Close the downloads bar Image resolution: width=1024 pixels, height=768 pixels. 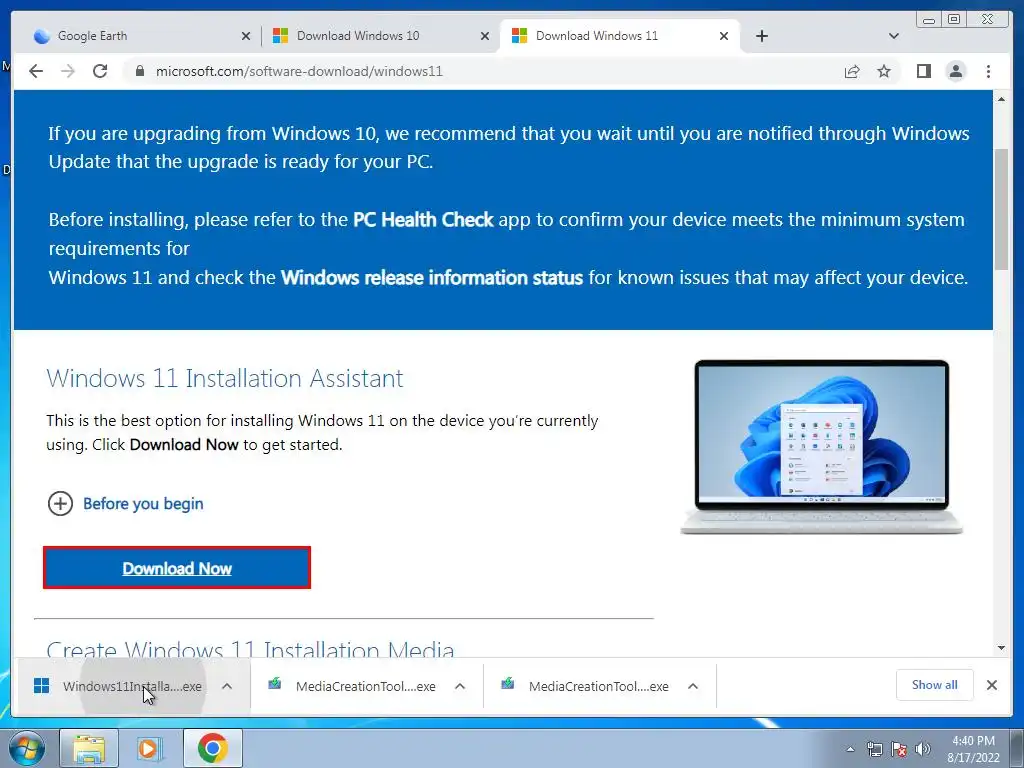(x=991, y=685)
